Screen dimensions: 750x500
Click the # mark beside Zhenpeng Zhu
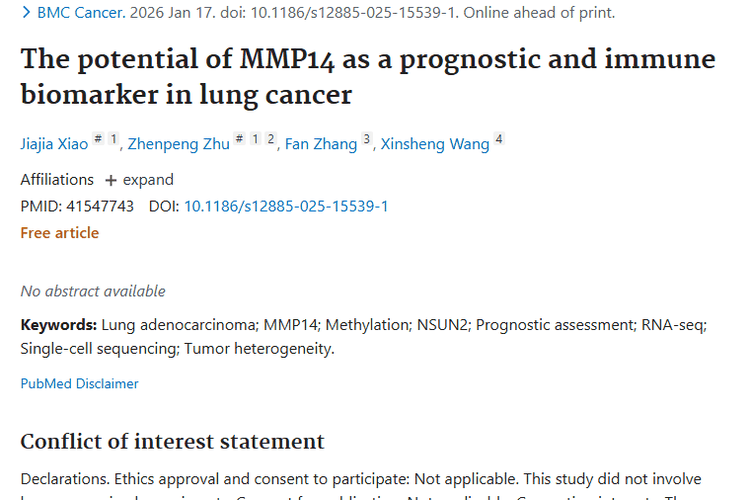(239, 139)
